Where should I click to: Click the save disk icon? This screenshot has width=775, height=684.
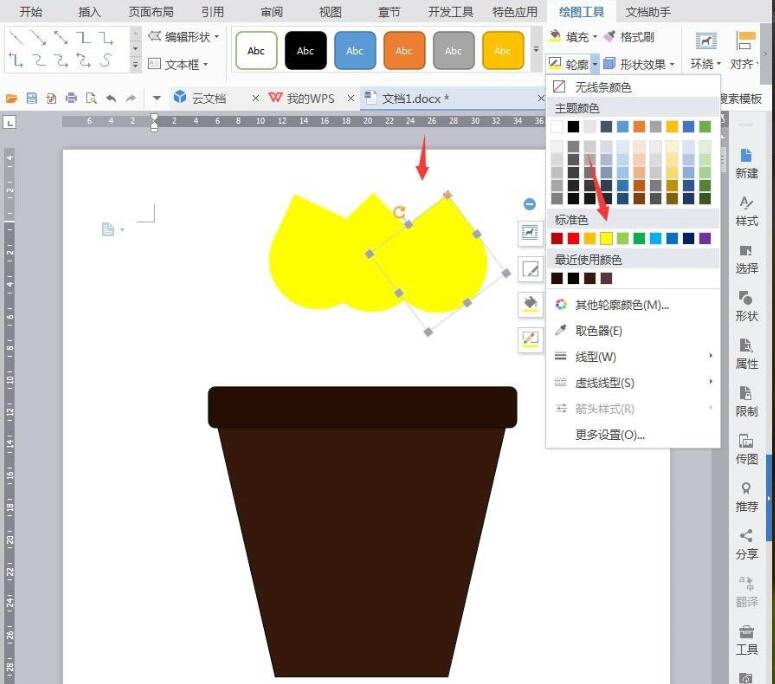(x=32, y=98)
